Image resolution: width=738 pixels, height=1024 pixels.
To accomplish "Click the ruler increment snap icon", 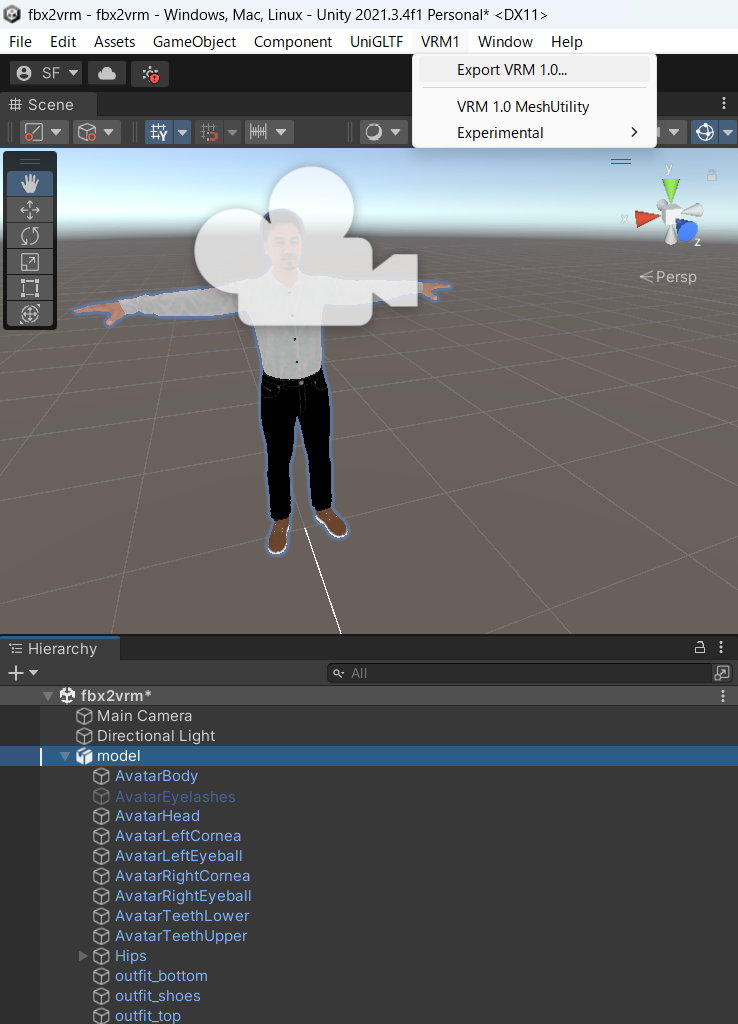I will (259, 132).
